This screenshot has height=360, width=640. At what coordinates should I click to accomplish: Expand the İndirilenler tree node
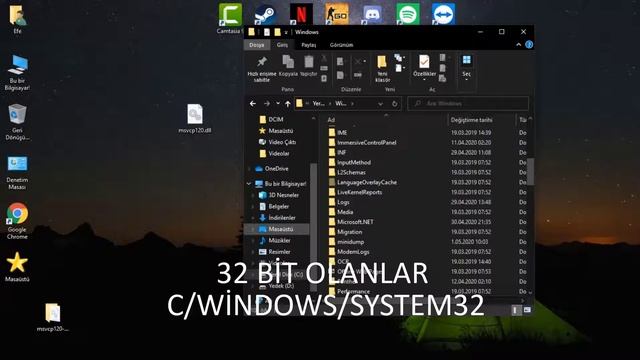coord(253,218)
